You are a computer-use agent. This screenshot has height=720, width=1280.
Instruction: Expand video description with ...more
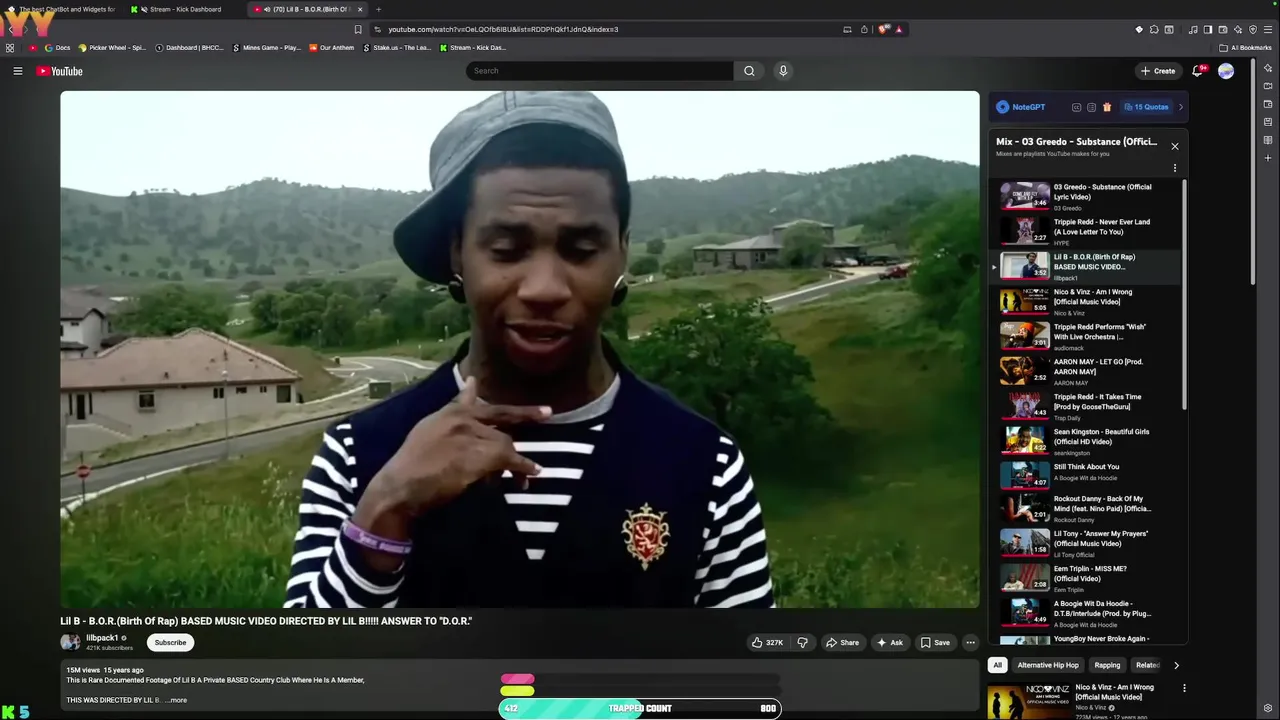click(176, 700)
